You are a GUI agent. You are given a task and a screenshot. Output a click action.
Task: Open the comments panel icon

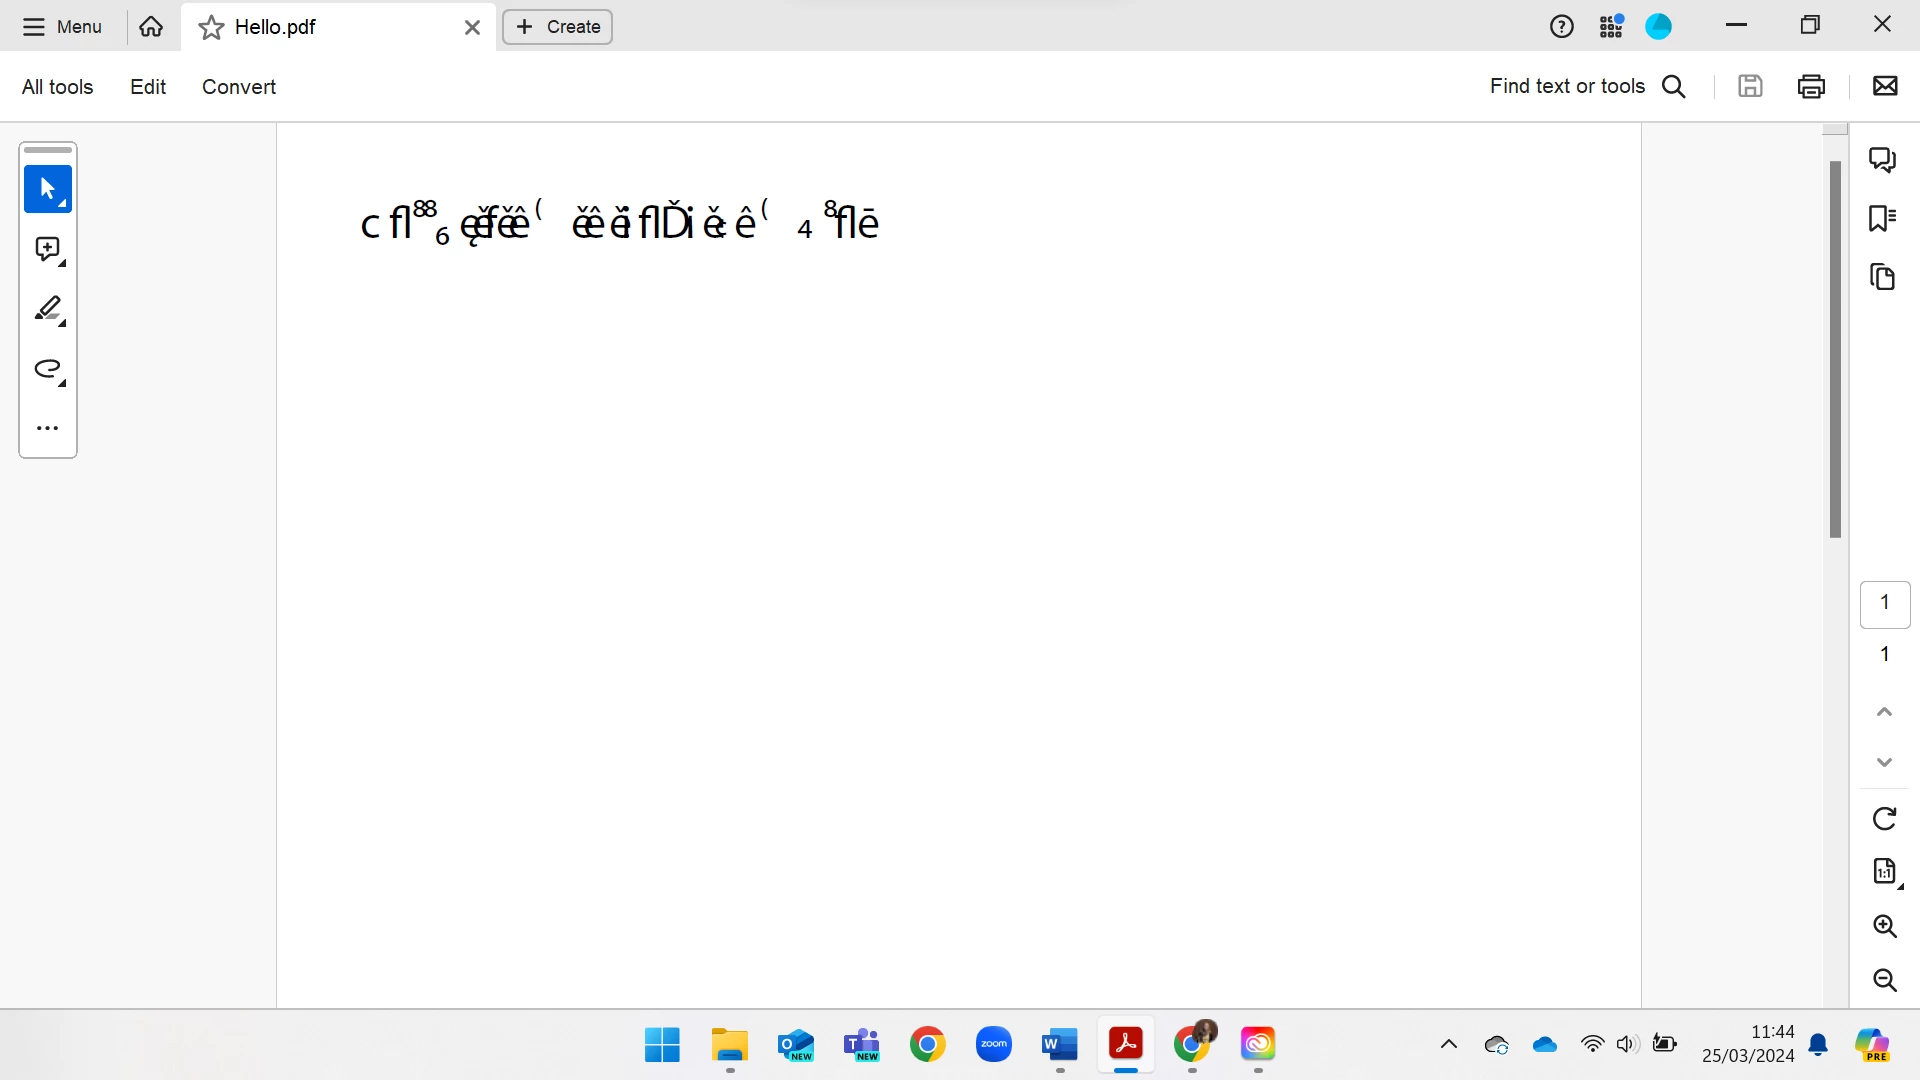coord(1883,160)
